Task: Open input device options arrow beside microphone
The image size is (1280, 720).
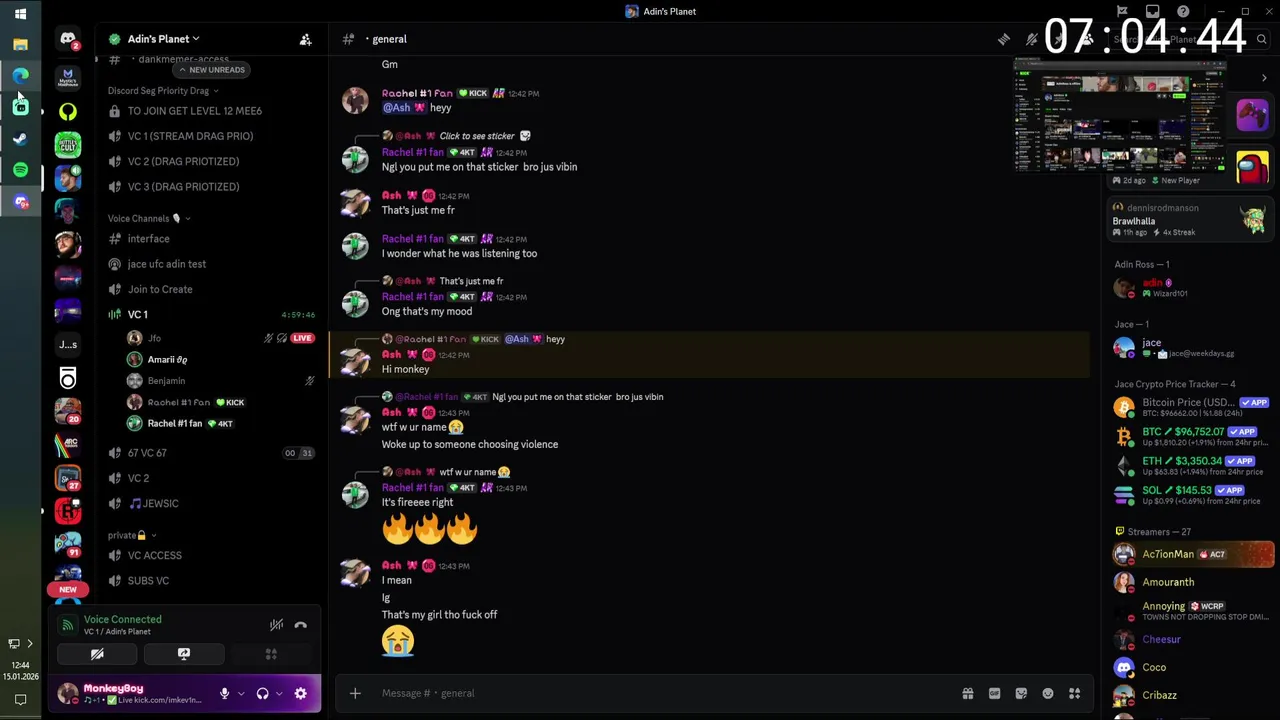Action: pos(240,693)
